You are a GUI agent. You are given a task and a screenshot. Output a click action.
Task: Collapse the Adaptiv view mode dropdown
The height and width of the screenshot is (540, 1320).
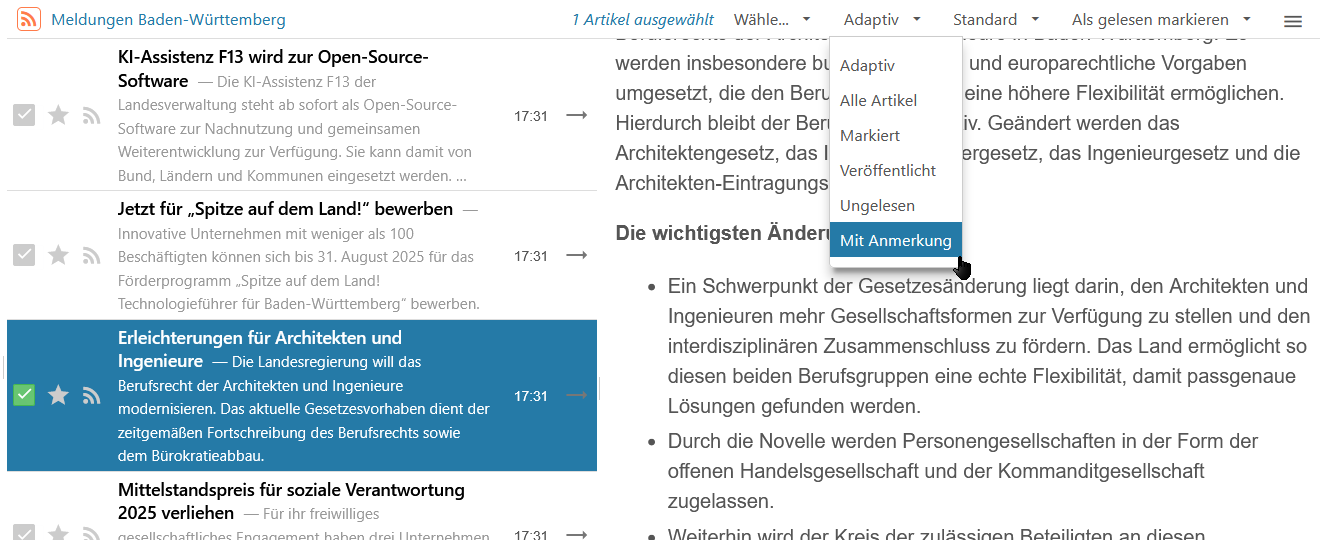882,20
